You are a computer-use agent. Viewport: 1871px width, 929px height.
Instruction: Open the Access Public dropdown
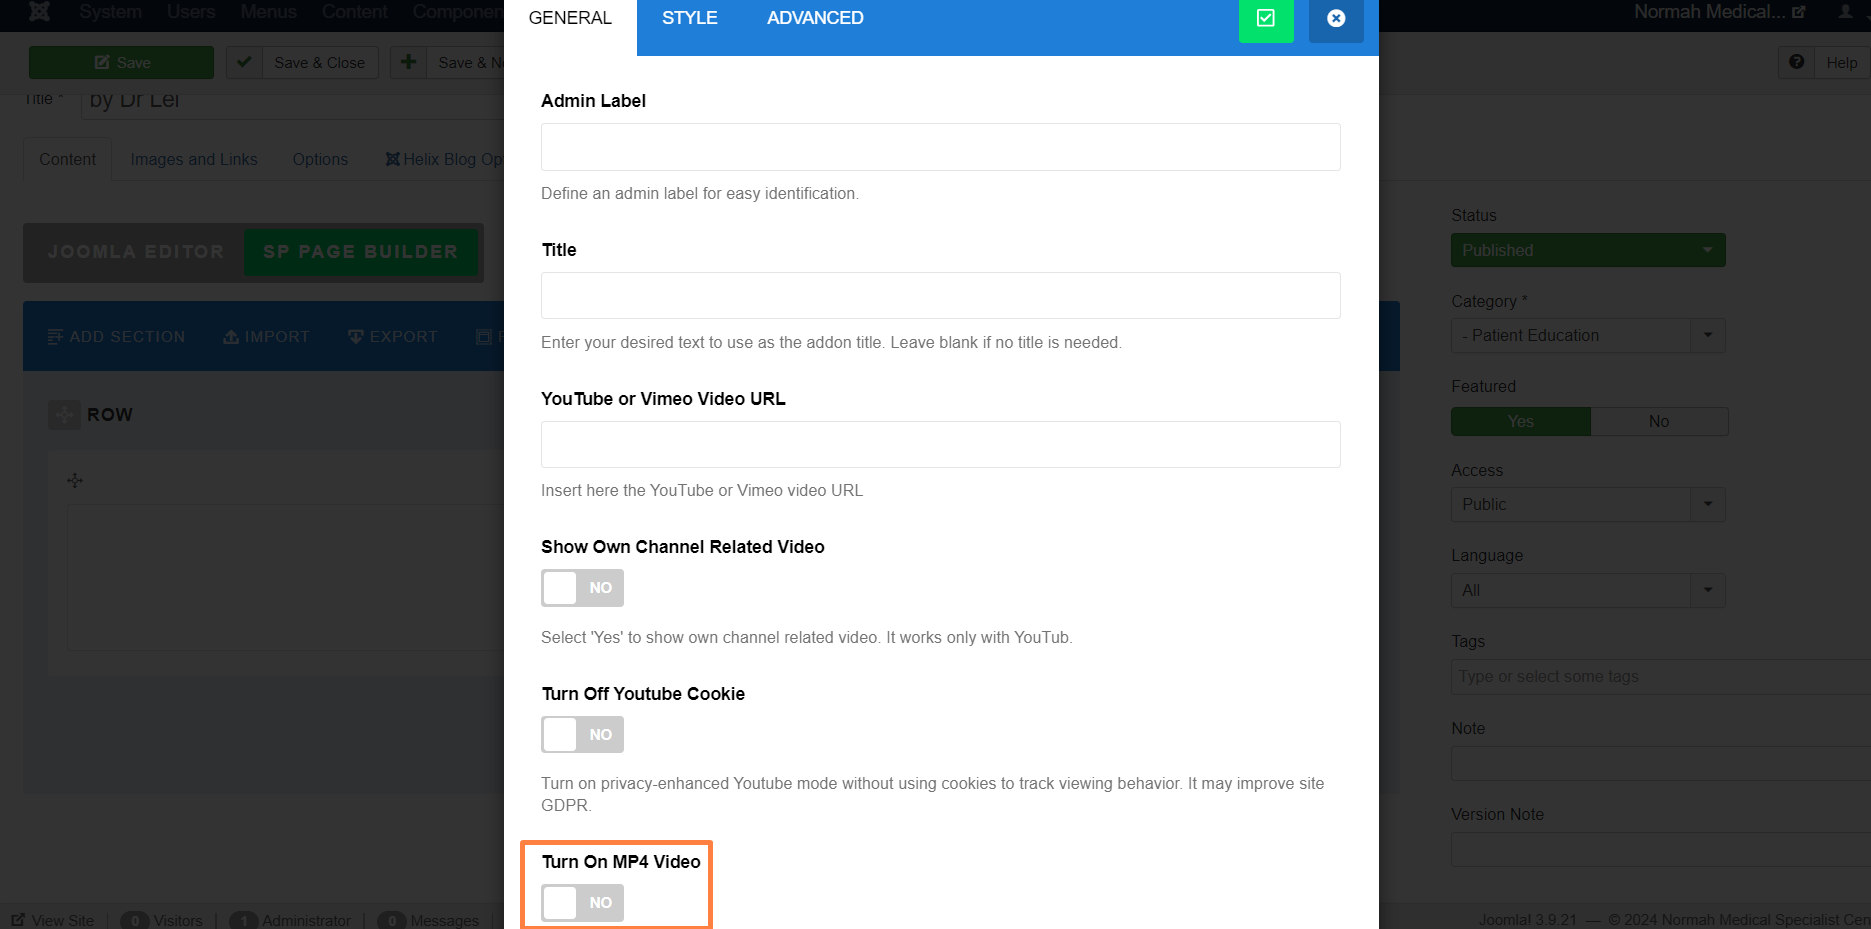[1588, 505]
